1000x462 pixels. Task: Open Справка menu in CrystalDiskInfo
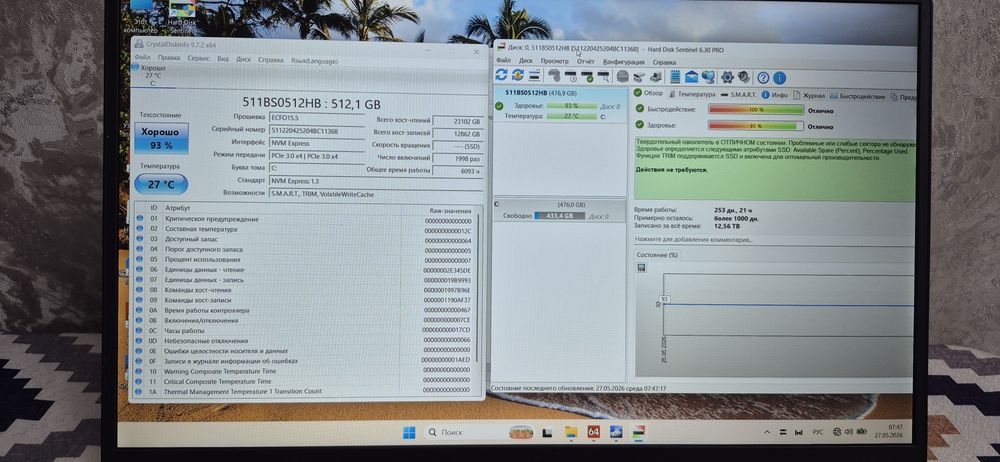(271, 60)
